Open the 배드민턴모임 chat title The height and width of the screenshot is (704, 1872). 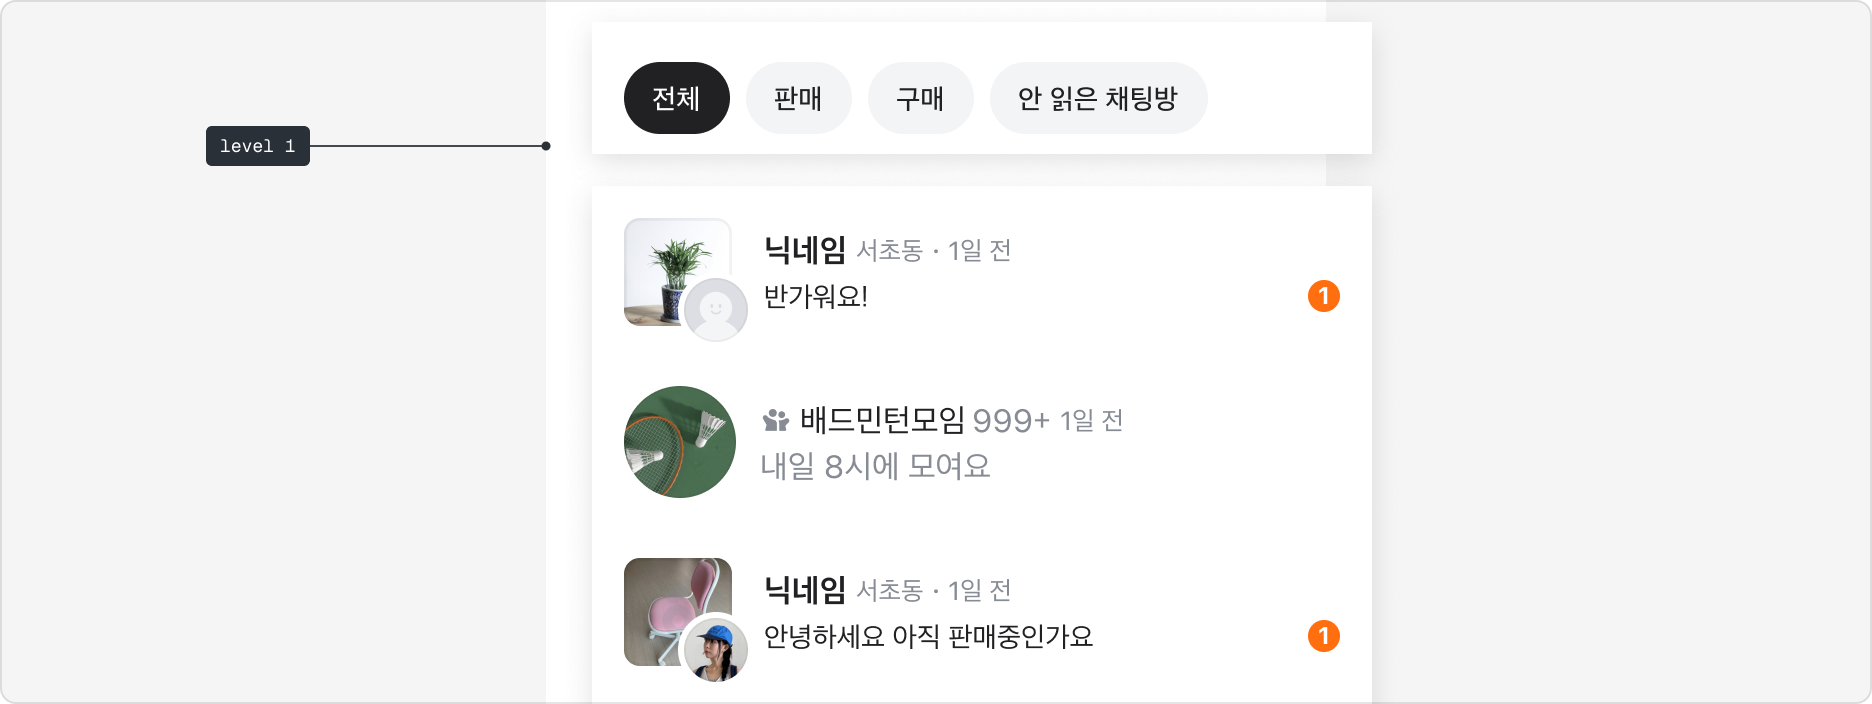coord(882,420)
